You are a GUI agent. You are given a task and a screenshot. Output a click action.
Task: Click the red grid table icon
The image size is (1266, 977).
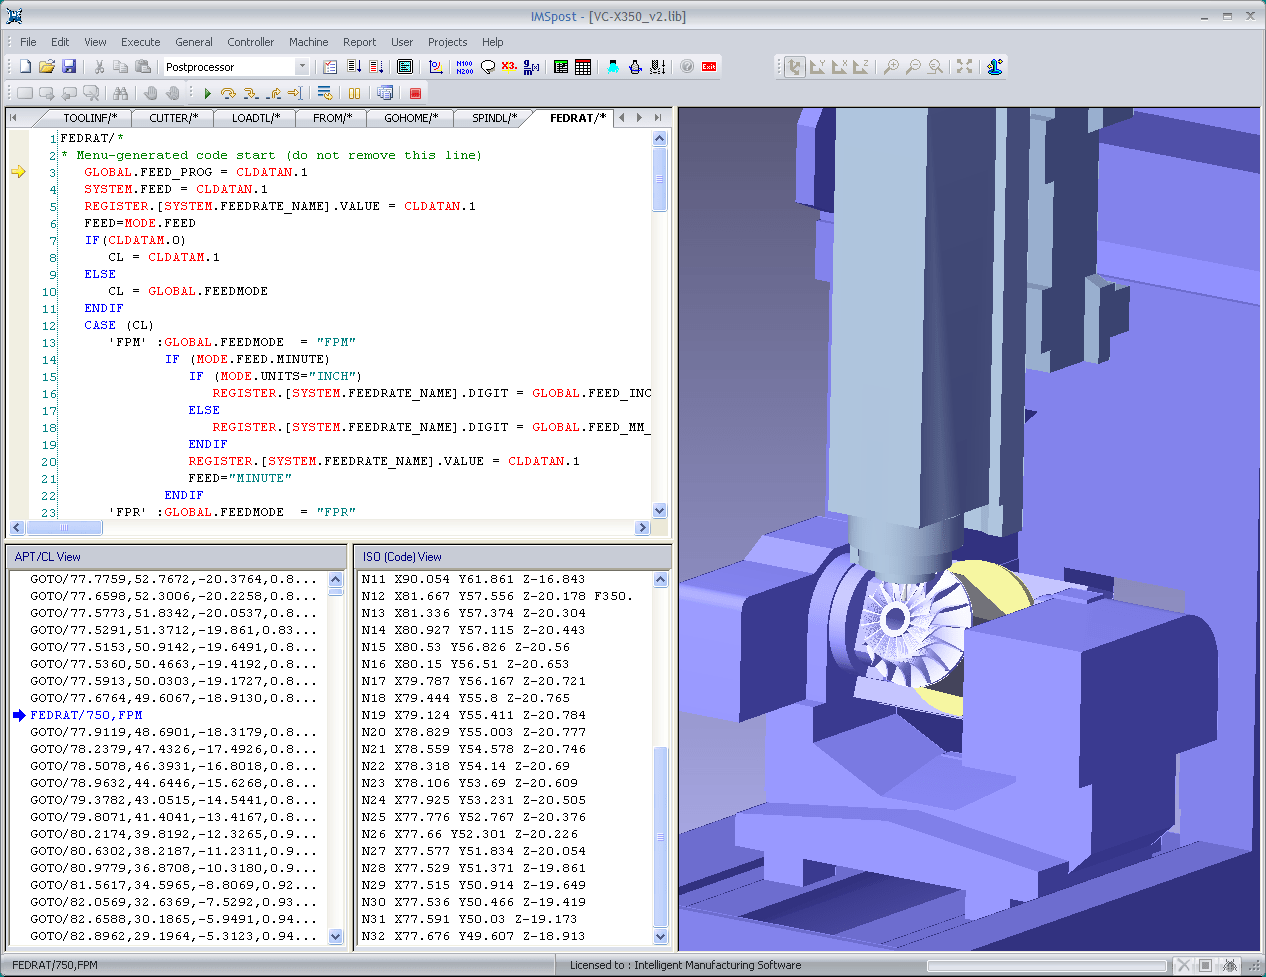(583, 67)
